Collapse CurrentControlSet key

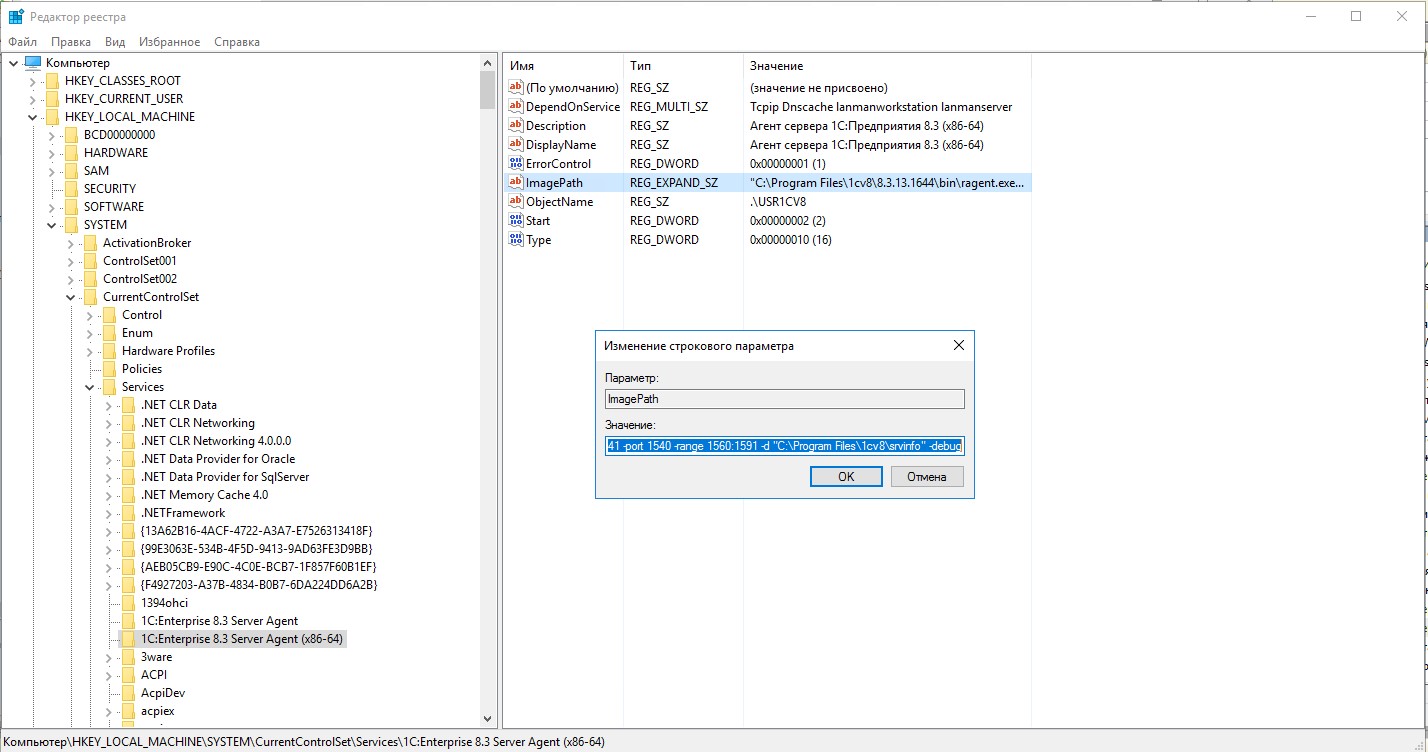[70, 297]
